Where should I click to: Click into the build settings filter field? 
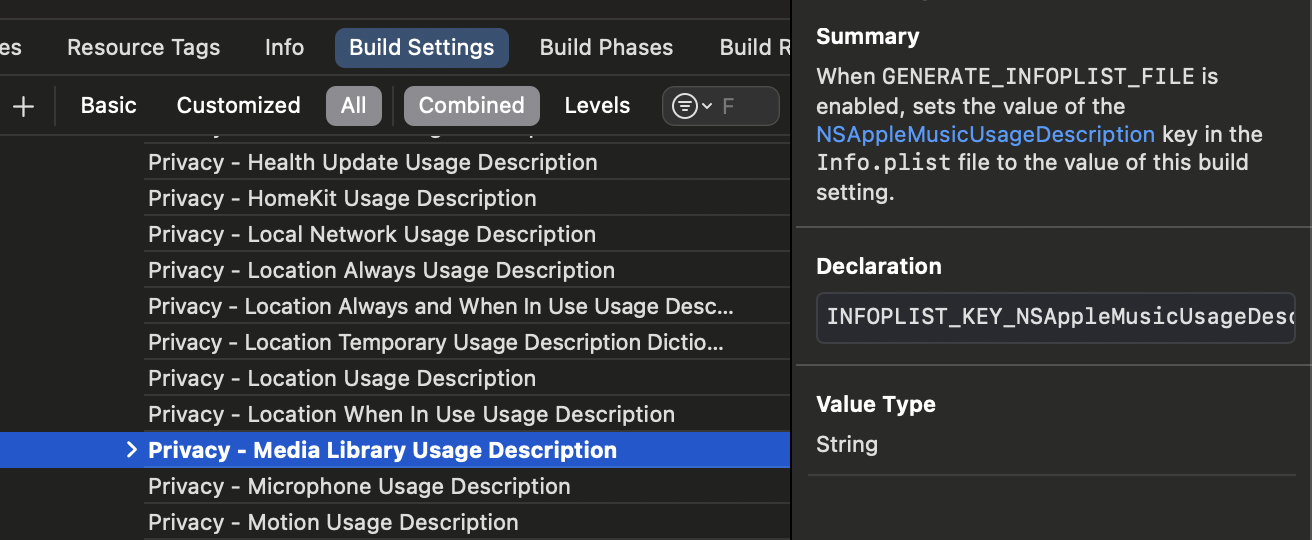745,106
